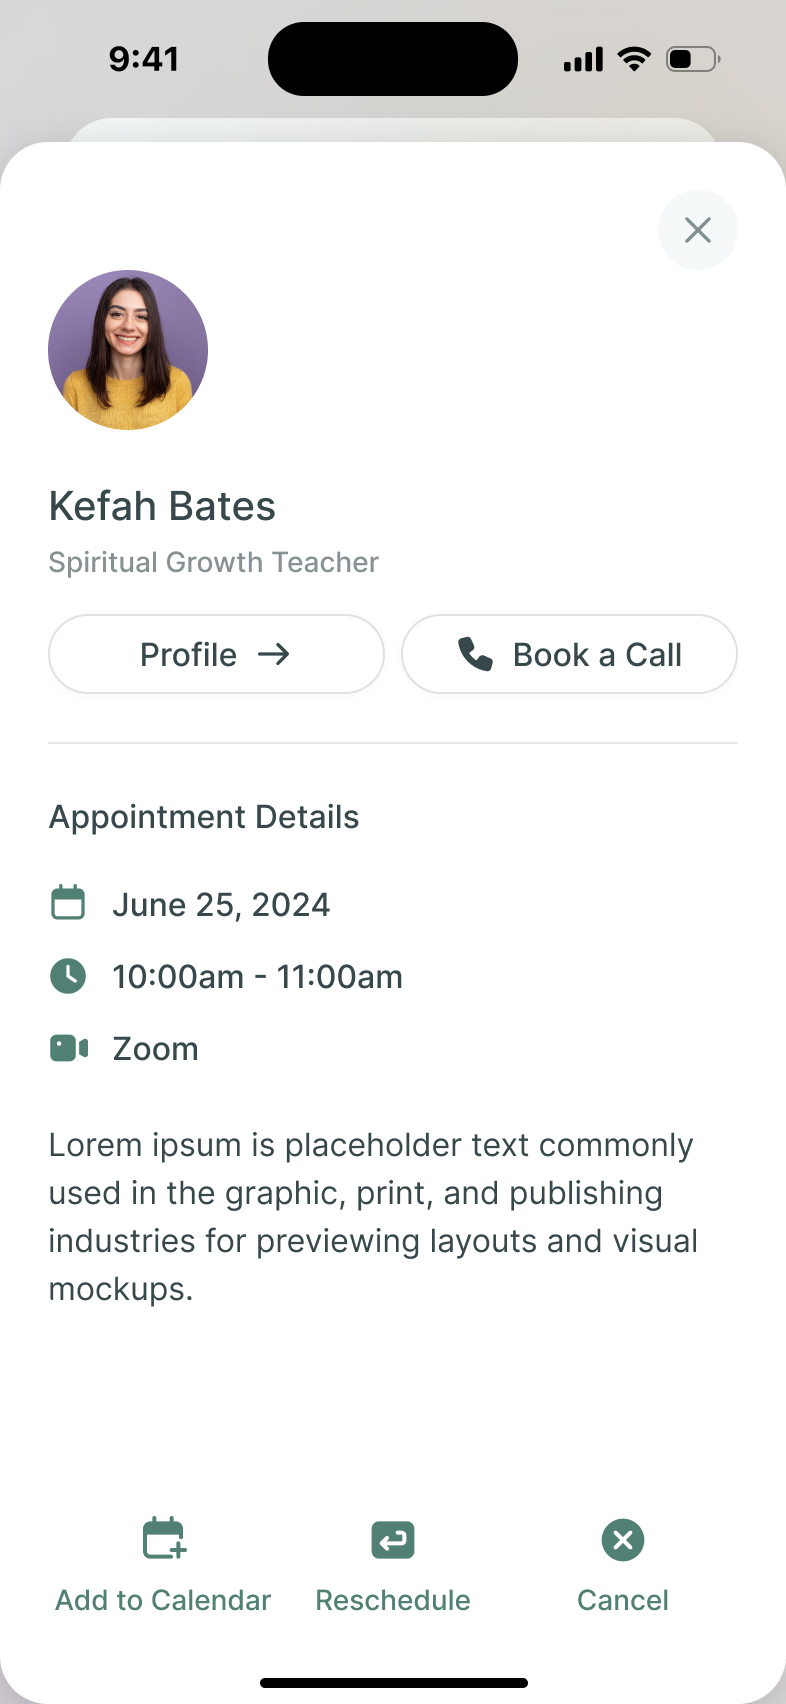This screenshot has height=1704, width=786.
Task: Click the calendar icon beside June 25, 2024
Action: [68, 903]
